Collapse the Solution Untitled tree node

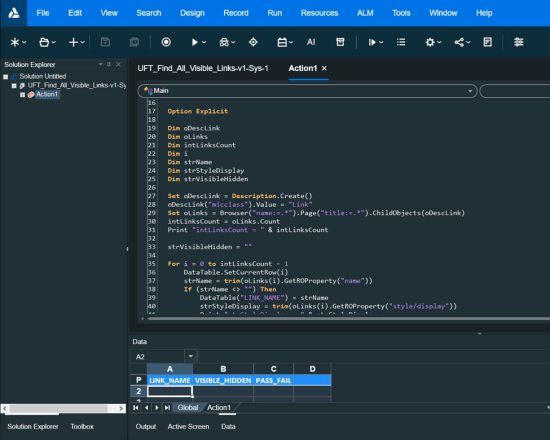pos(6,76)
